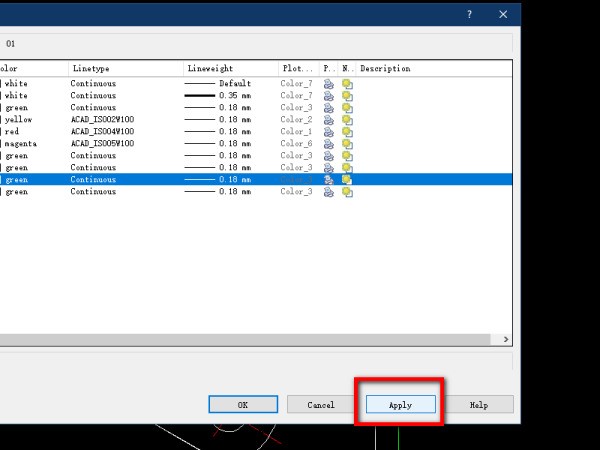Viewport: 600px width, 450px height.
Task: Open linetype picker for ACAD_ISO05W100
Action: [x=102, y=144]
